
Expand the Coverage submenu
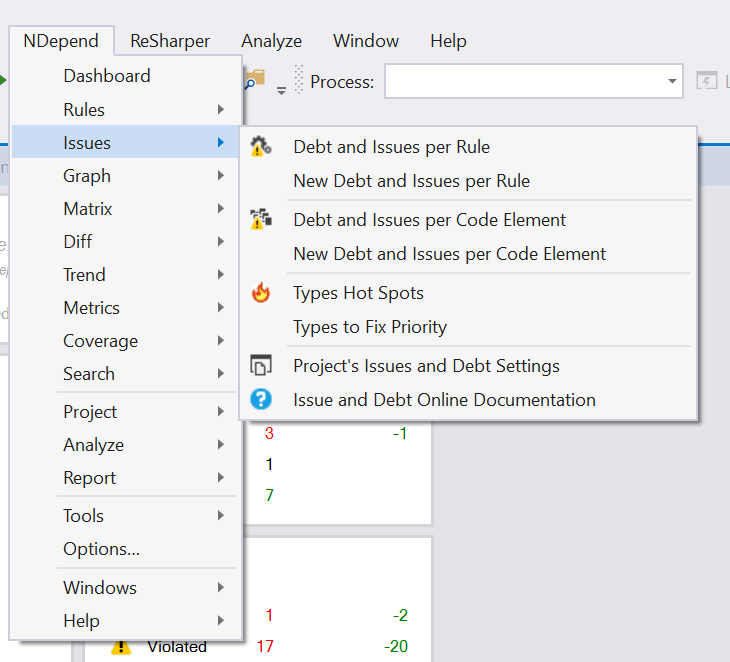coord(125,341)
